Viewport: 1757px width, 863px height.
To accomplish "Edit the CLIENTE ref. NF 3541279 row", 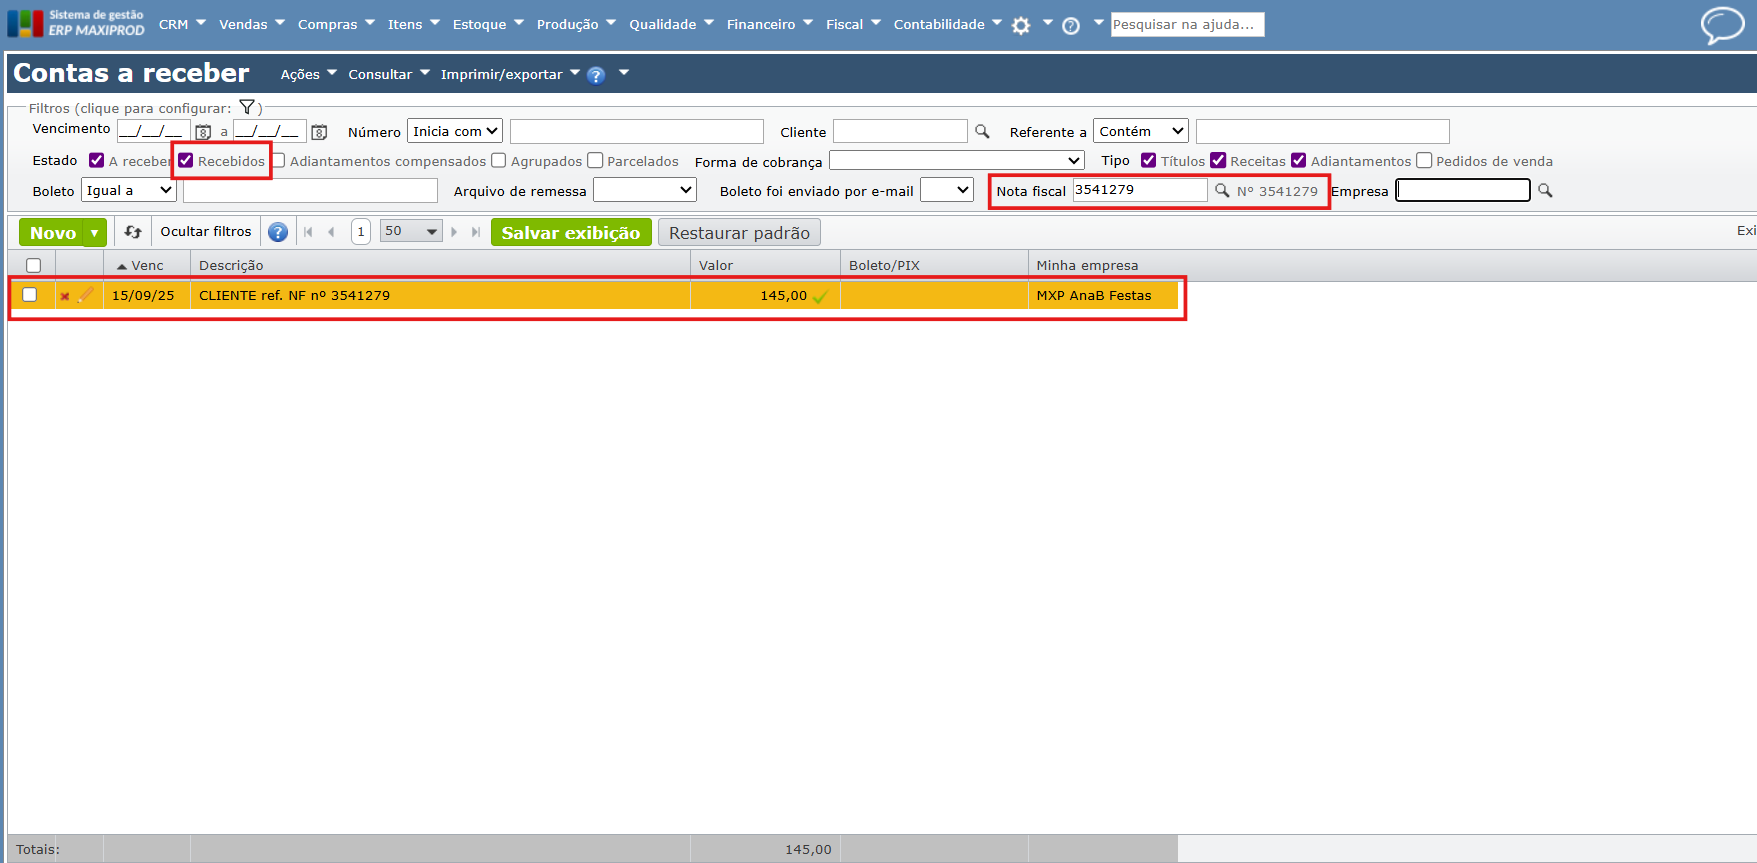I will pyautogui.click(x=86, y=295).
